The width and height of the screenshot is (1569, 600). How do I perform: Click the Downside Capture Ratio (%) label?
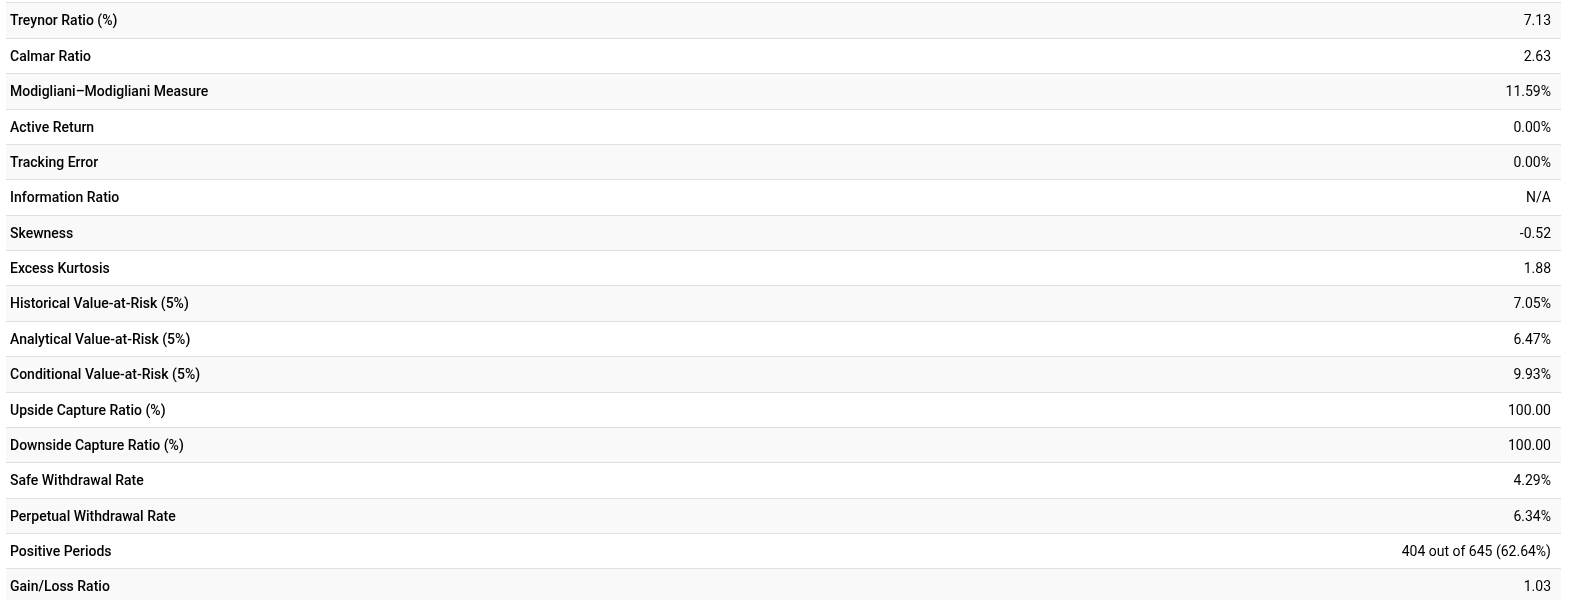pyautogui.click(x=97, y=445)
